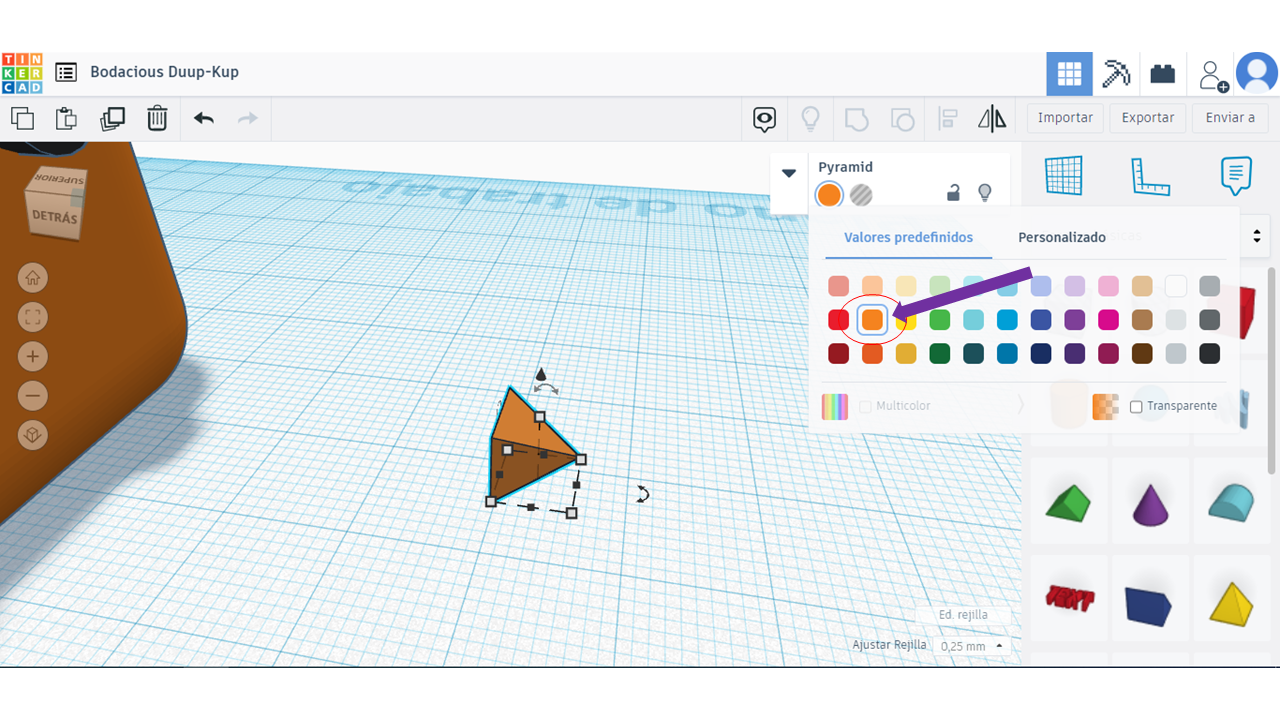Open the Bricks mode
The image size is (1280, 720).
click(x=1162, y=74)
